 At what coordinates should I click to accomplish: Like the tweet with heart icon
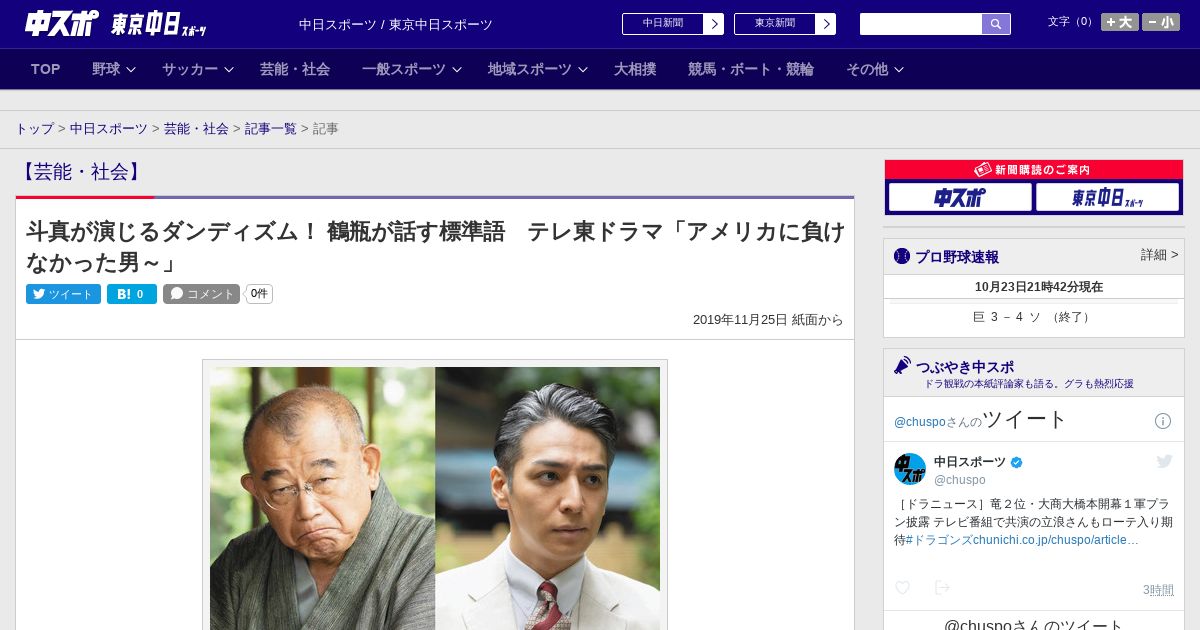click(902, 588)
